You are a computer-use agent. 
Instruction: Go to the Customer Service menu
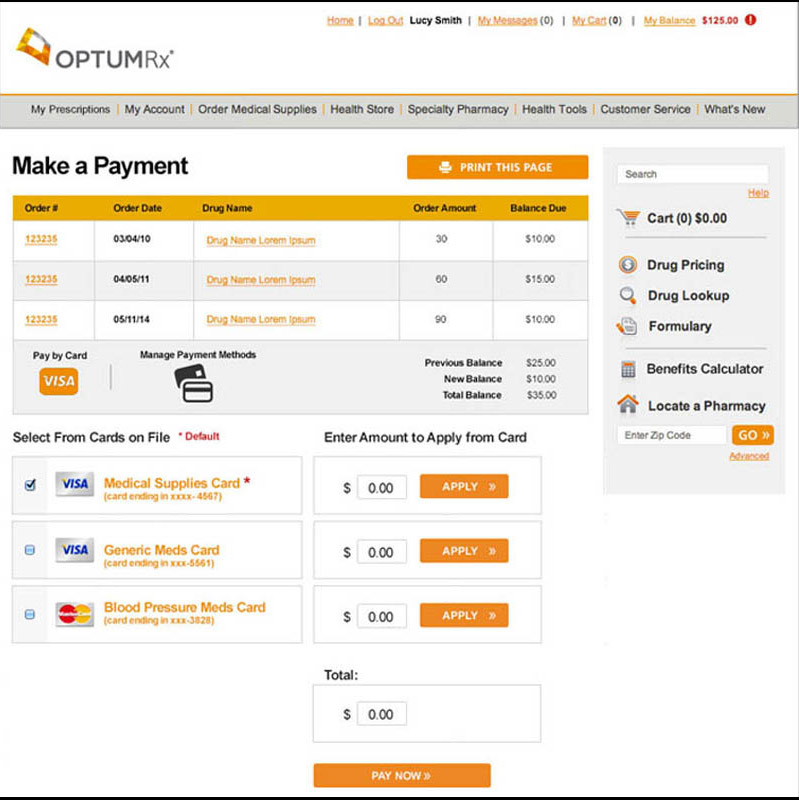[645, 110]
